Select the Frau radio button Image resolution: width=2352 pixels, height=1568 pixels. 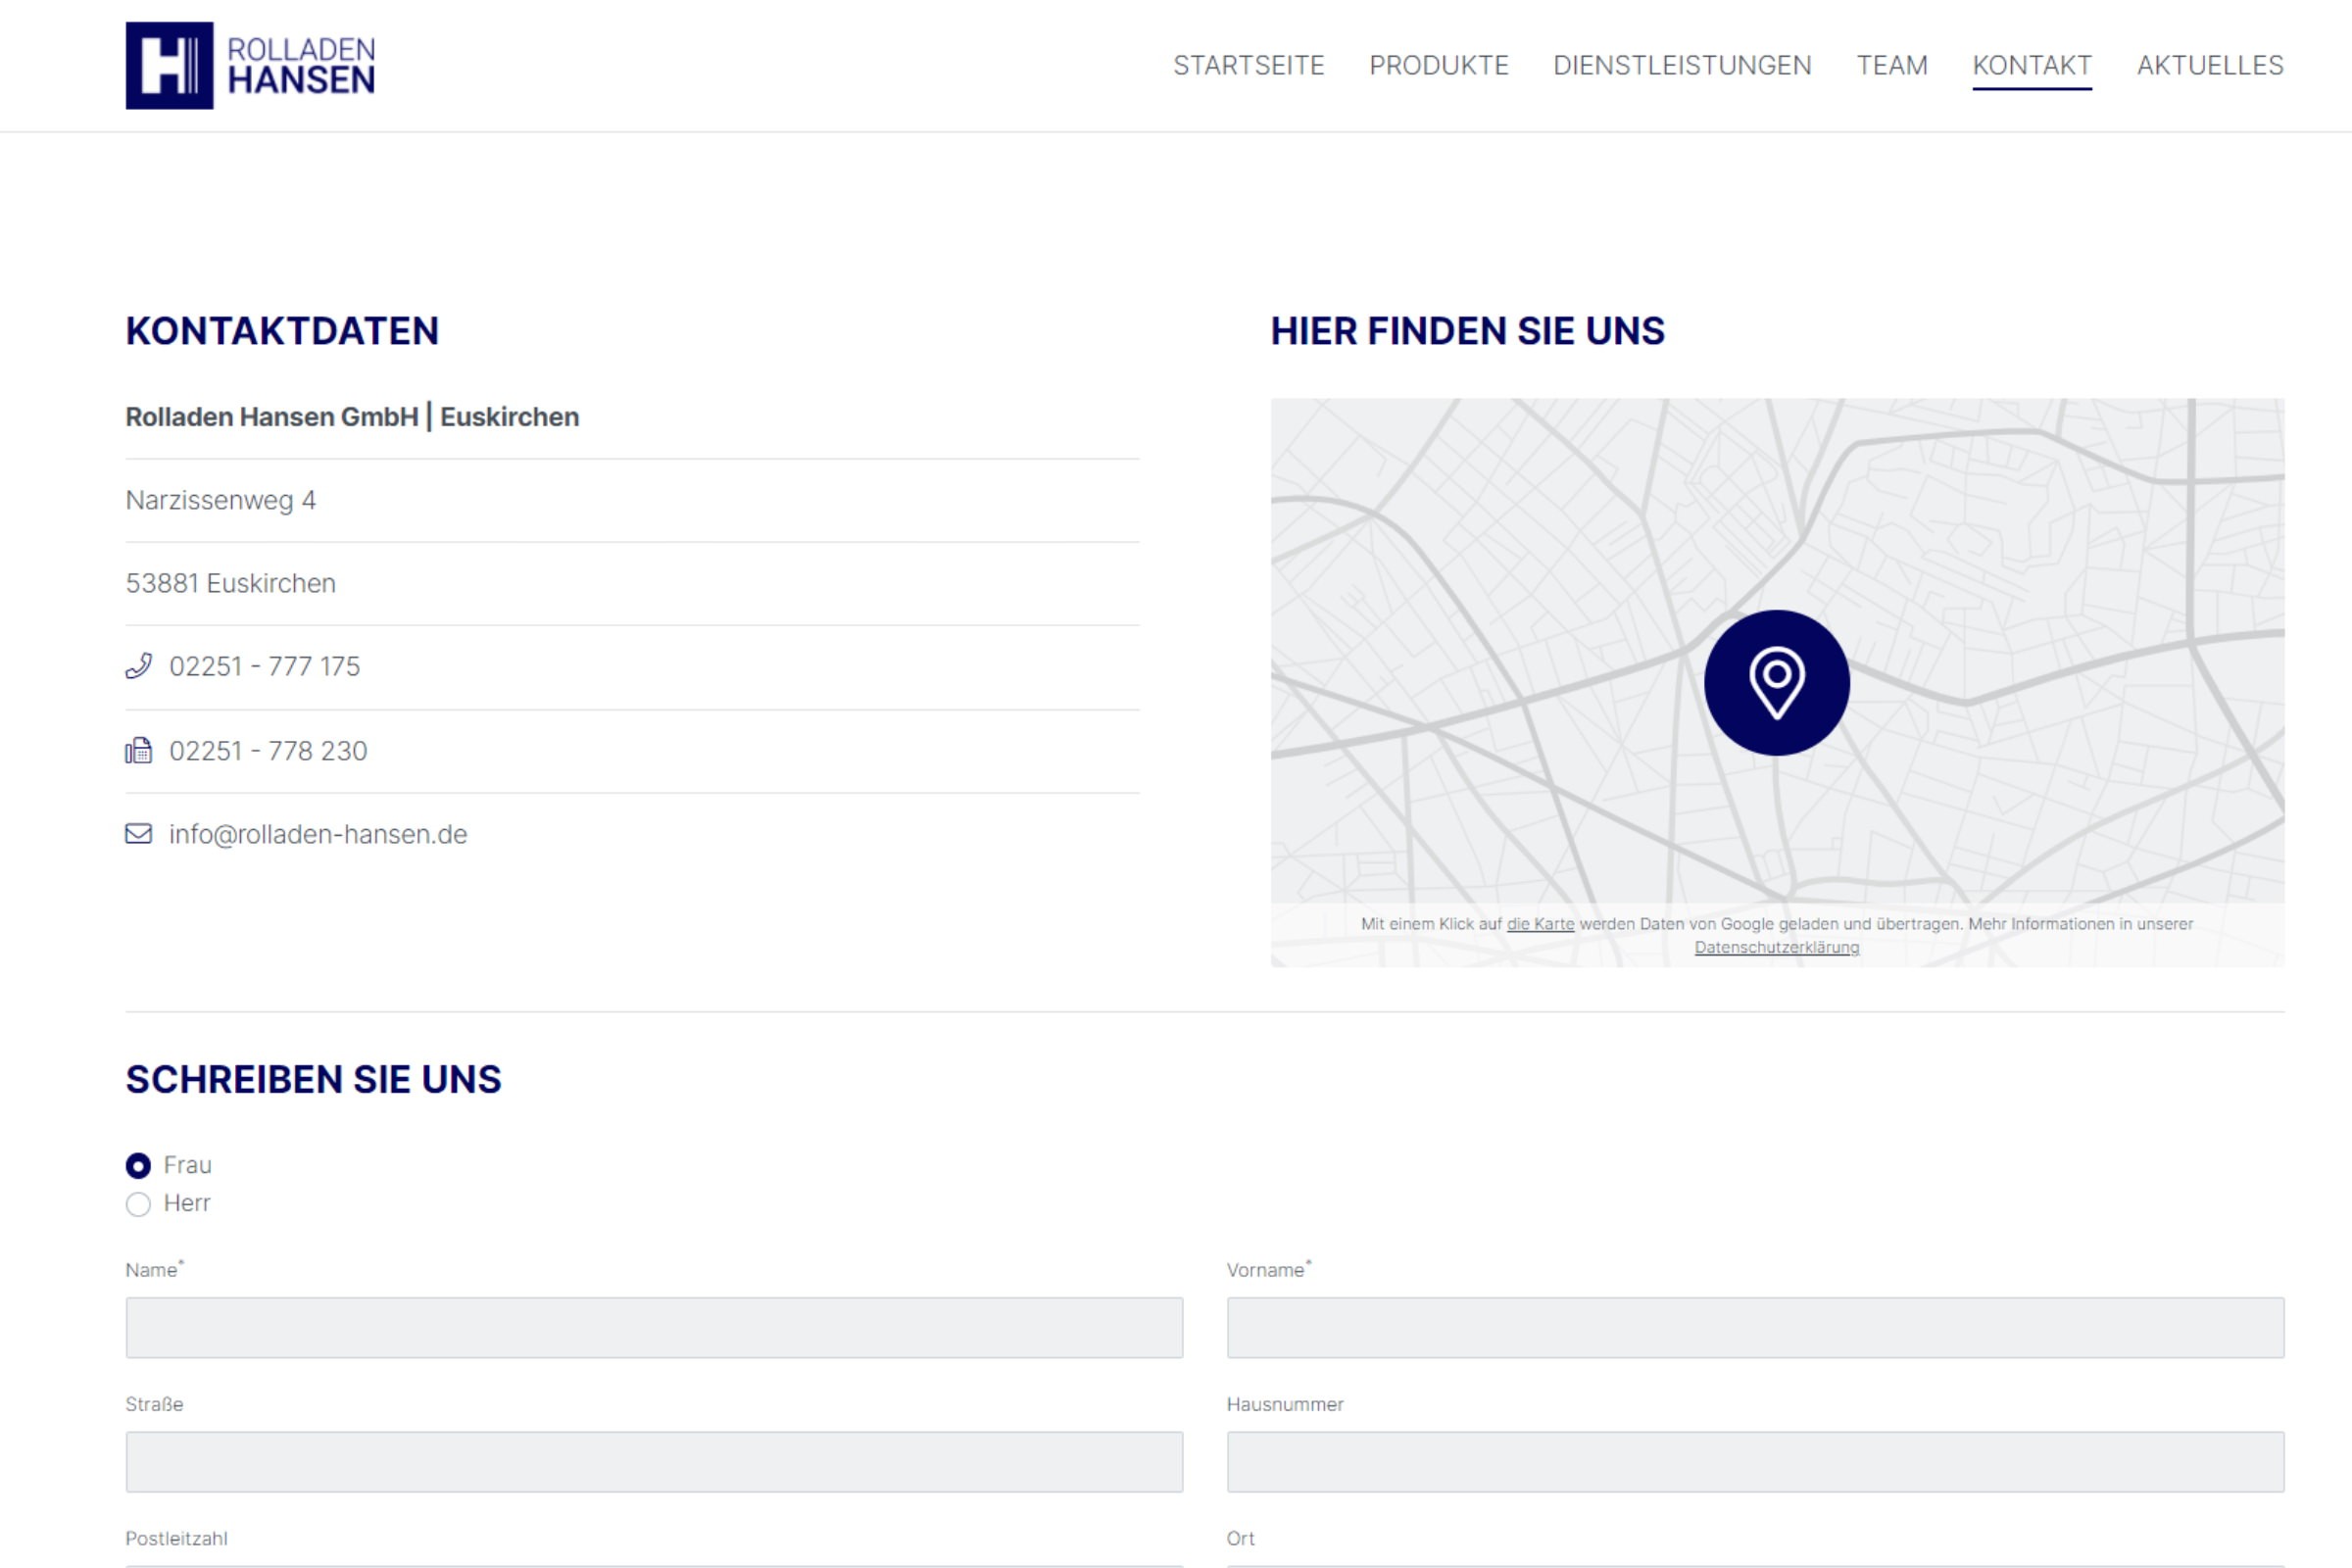pyautogui.click(x=139, y=1166)
